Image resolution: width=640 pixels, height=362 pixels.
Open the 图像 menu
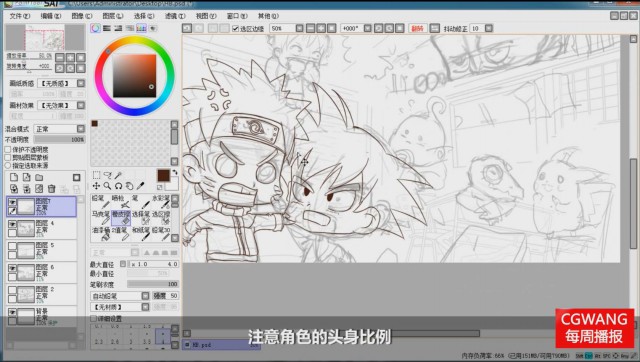(82, 16)
